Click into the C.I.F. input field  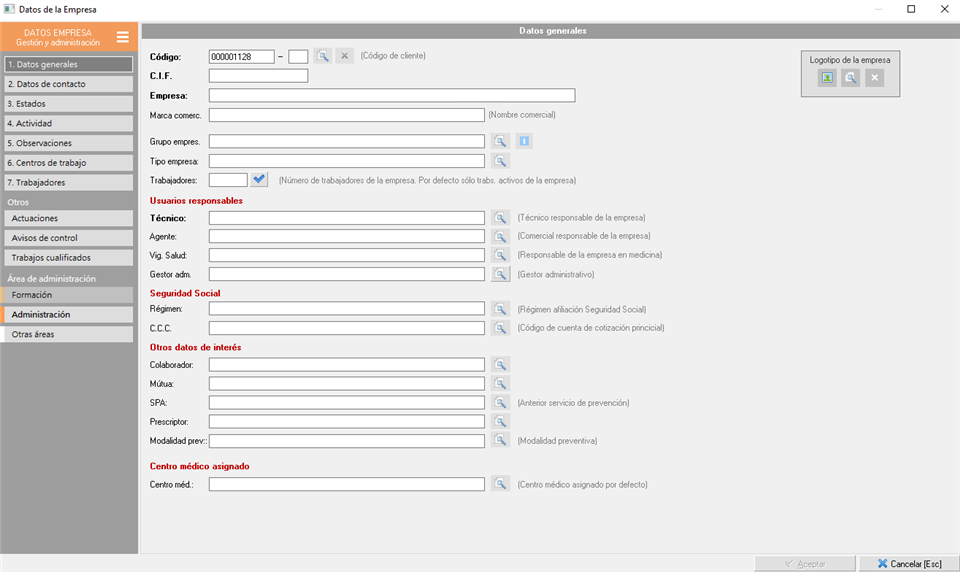(258, 76)
